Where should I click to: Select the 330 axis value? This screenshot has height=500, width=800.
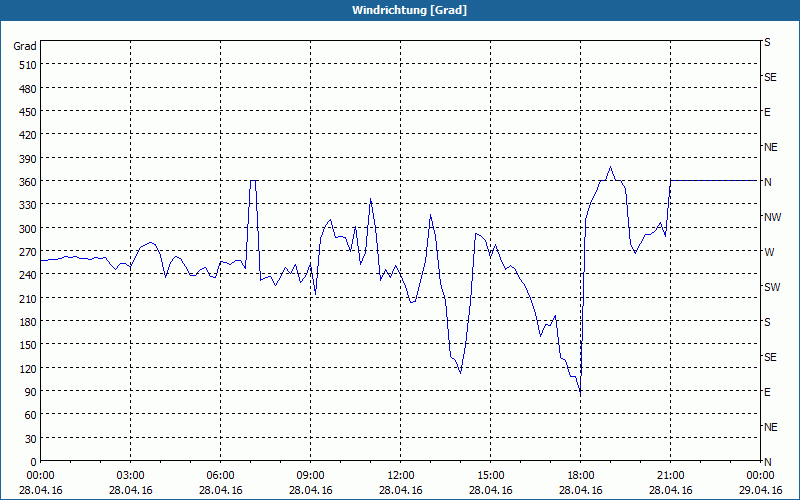[x=29, y=205]
